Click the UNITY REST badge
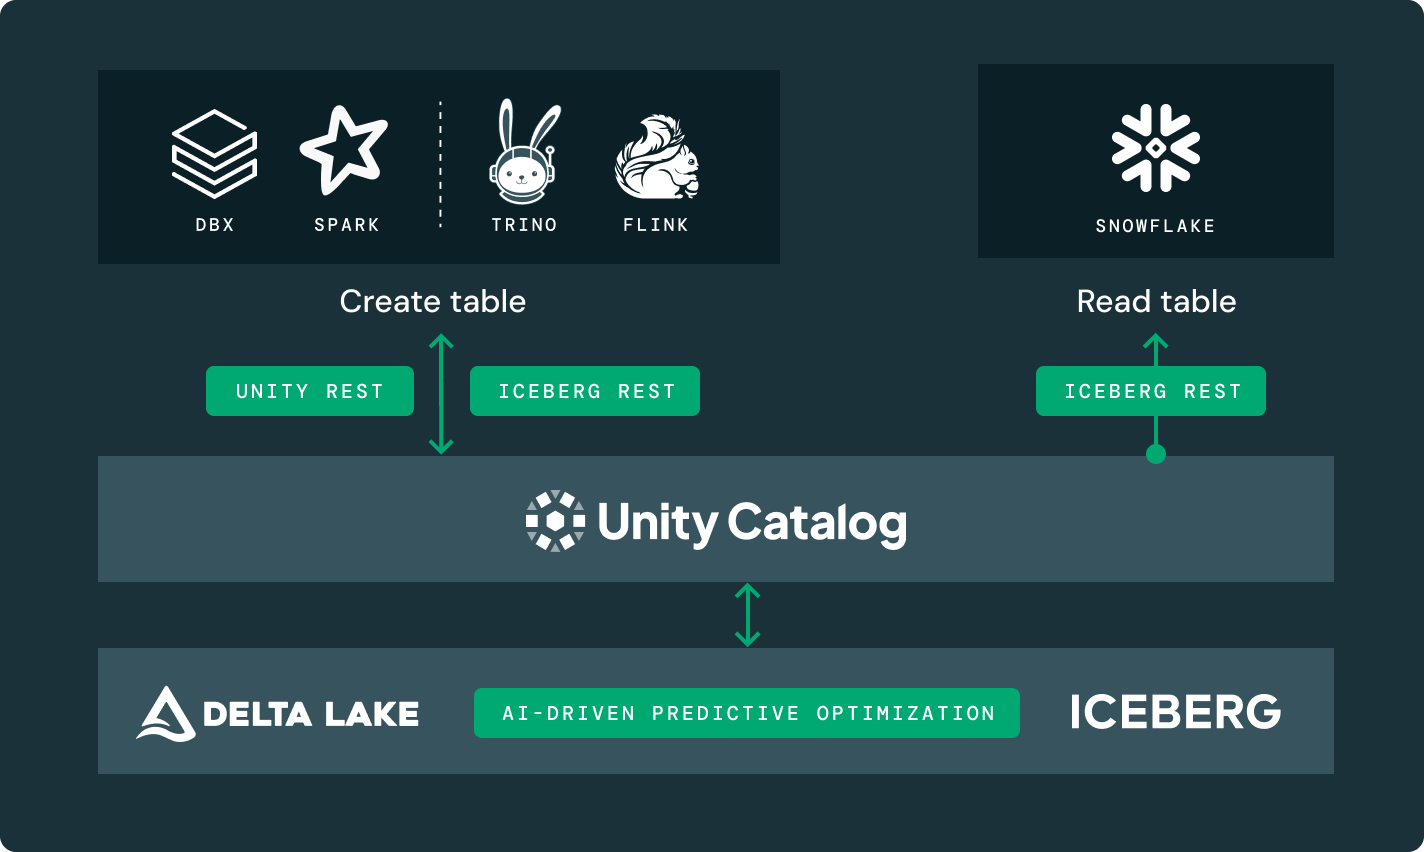Image resolution: width=1424 pixels, height=852 pixels. tap(310, 391)
